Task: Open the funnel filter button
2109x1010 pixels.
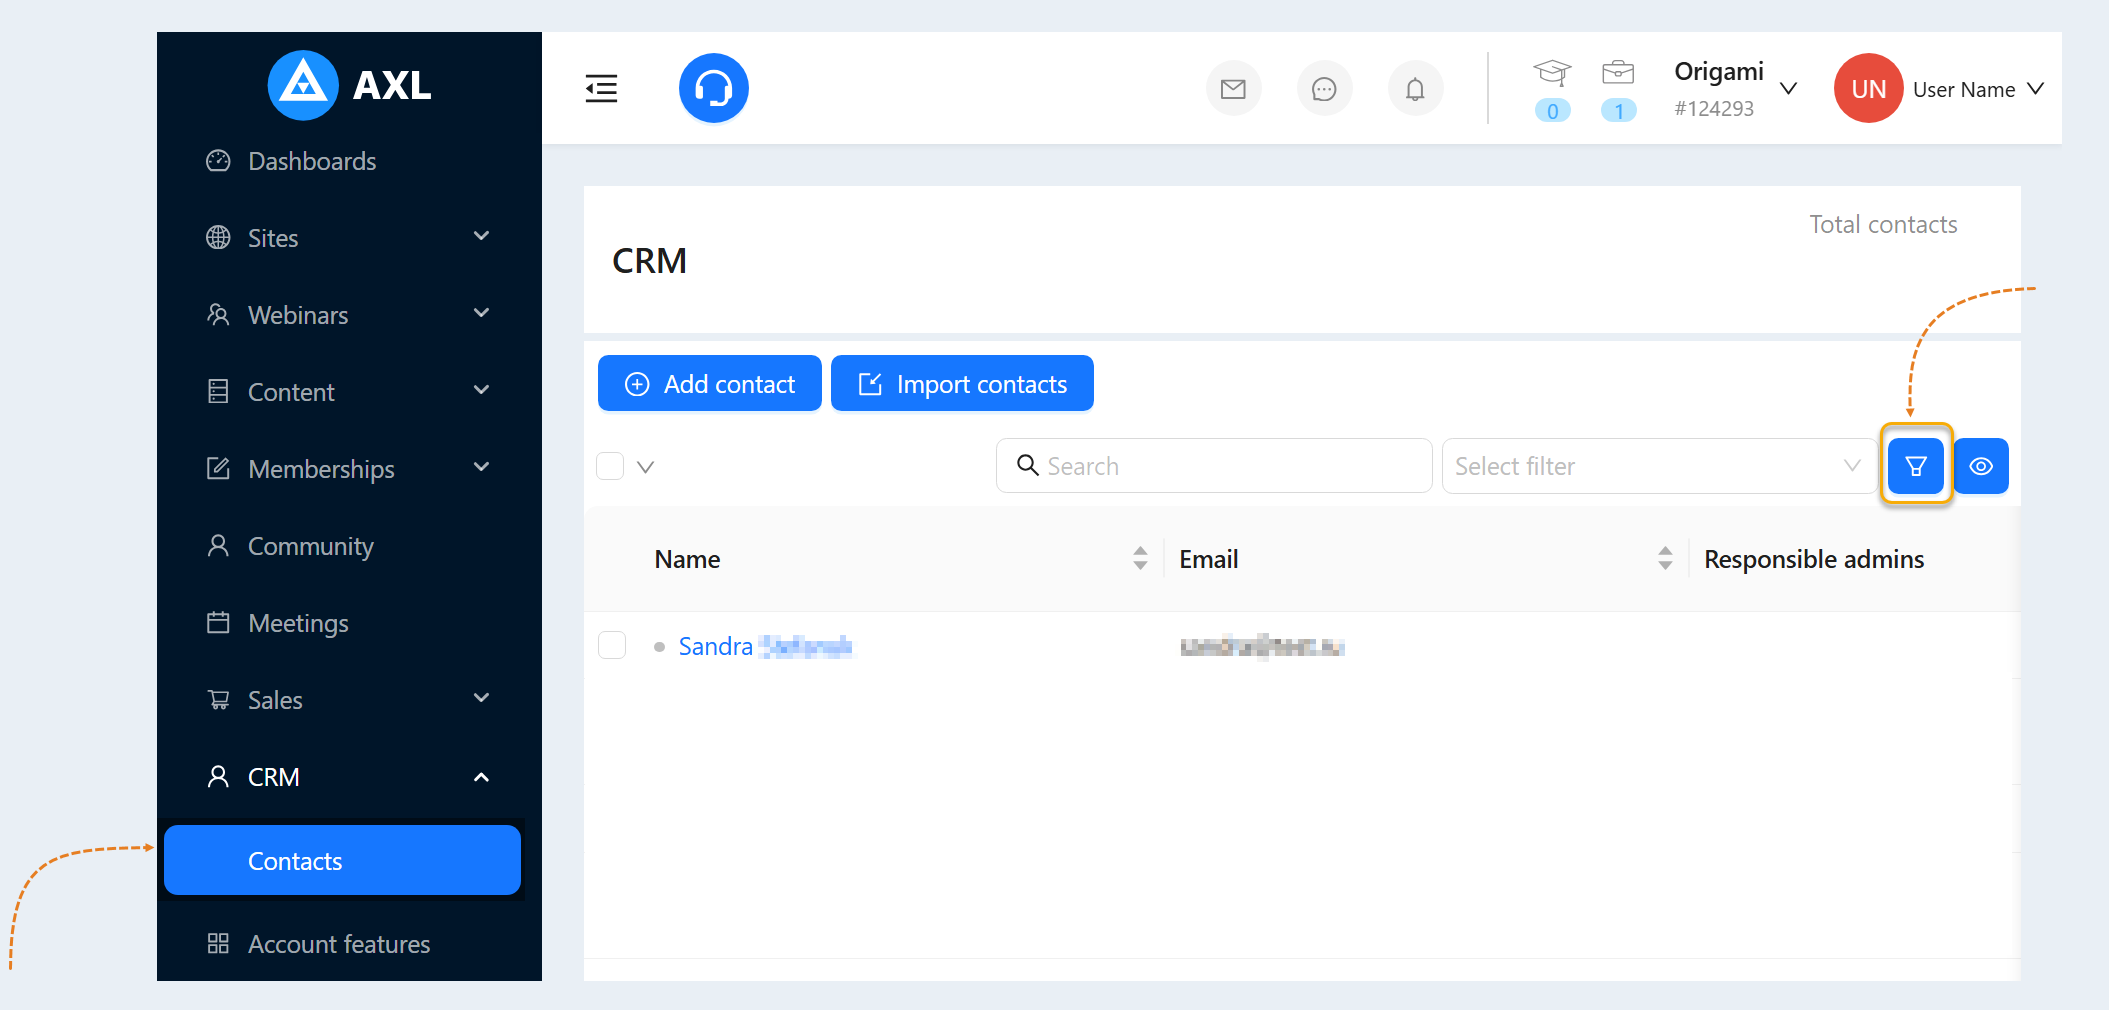Action: coord(1916,466)
